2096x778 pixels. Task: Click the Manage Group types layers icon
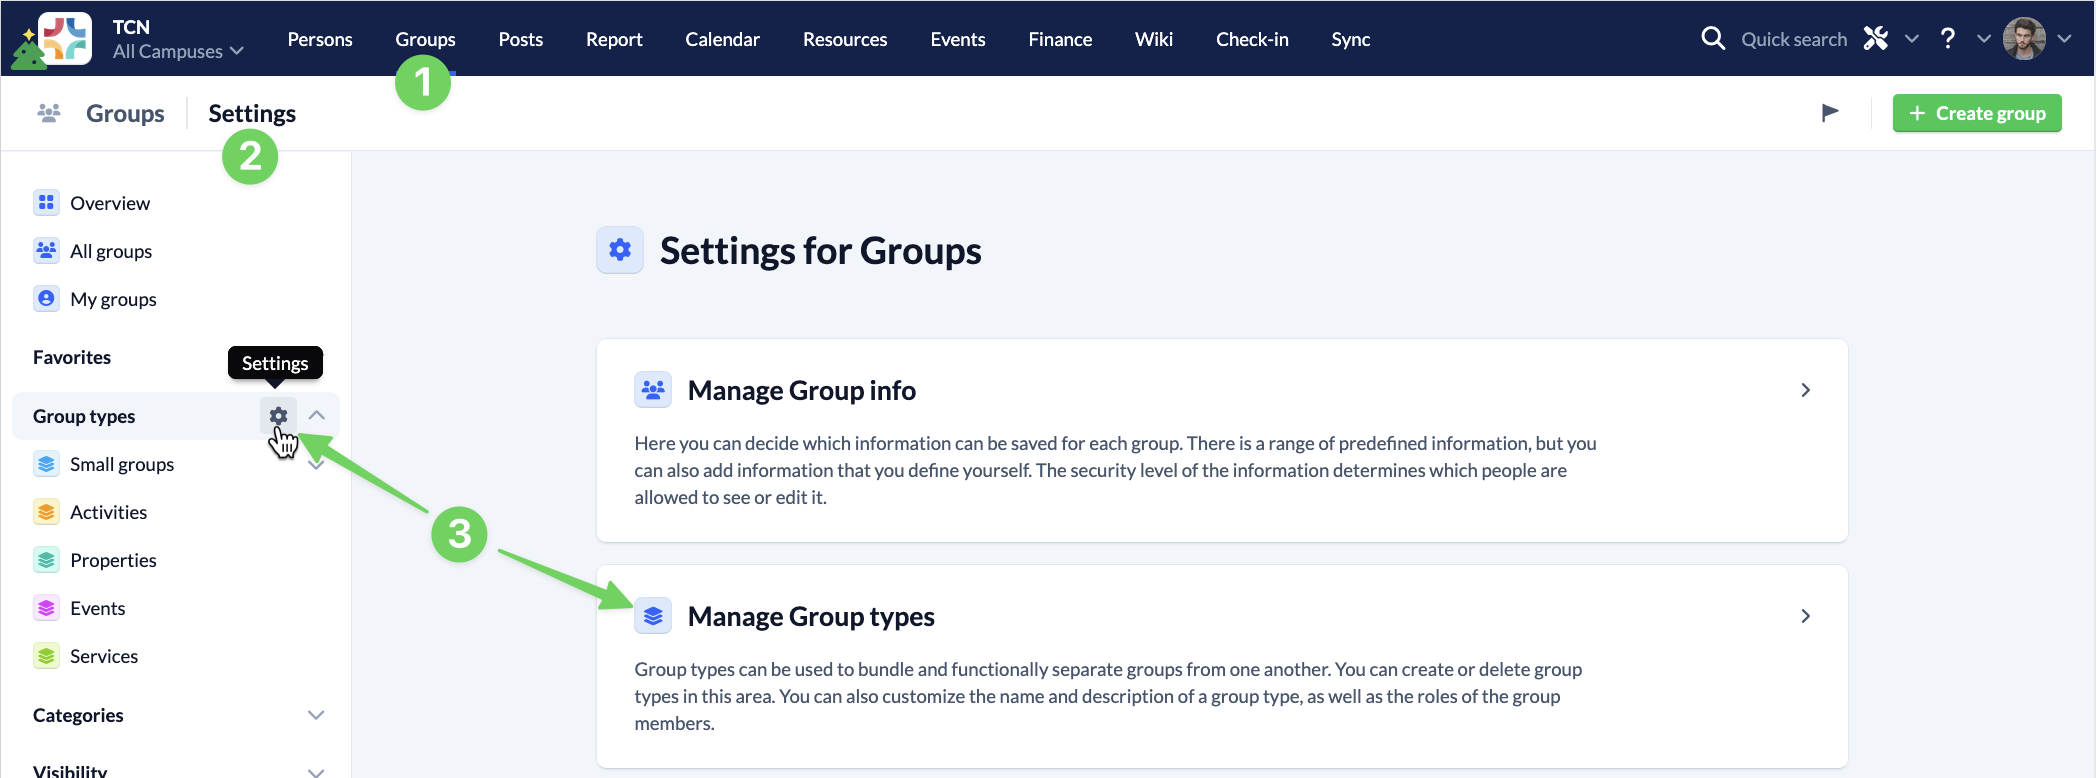[653, 616]
